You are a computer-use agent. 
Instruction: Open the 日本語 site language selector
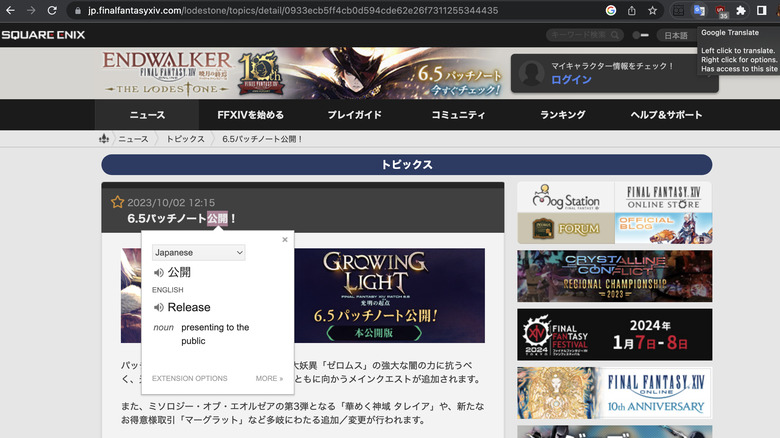[676, 35]
